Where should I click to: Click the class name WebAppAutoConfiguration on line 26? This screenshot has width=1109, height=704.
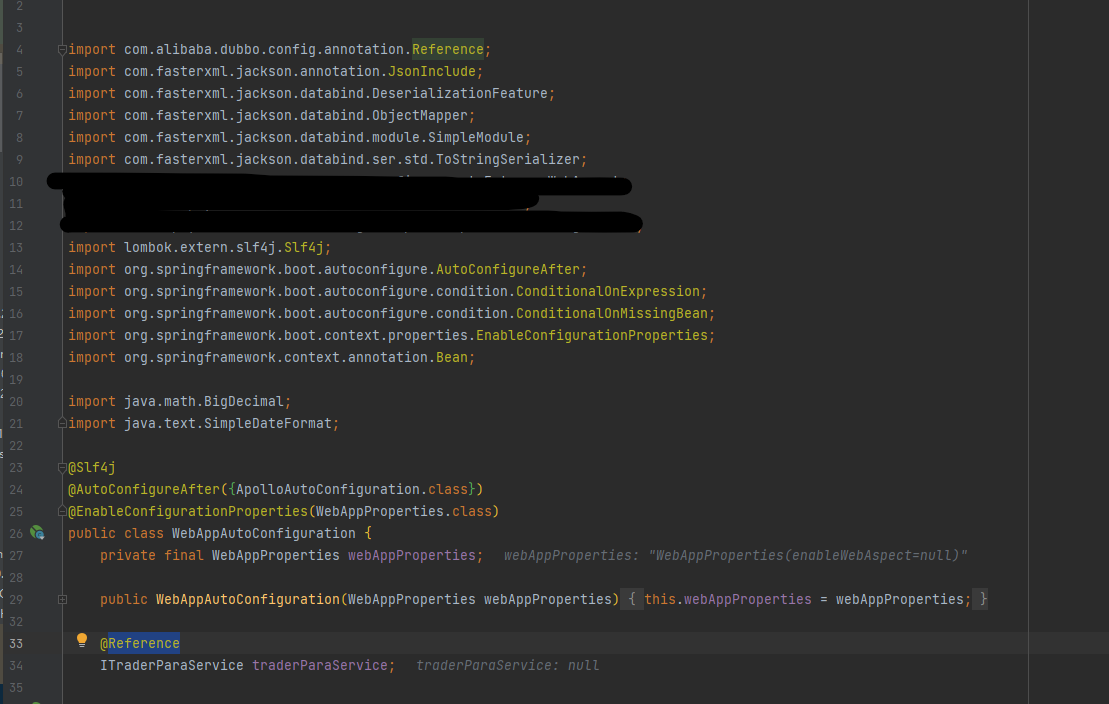point(264,533)
